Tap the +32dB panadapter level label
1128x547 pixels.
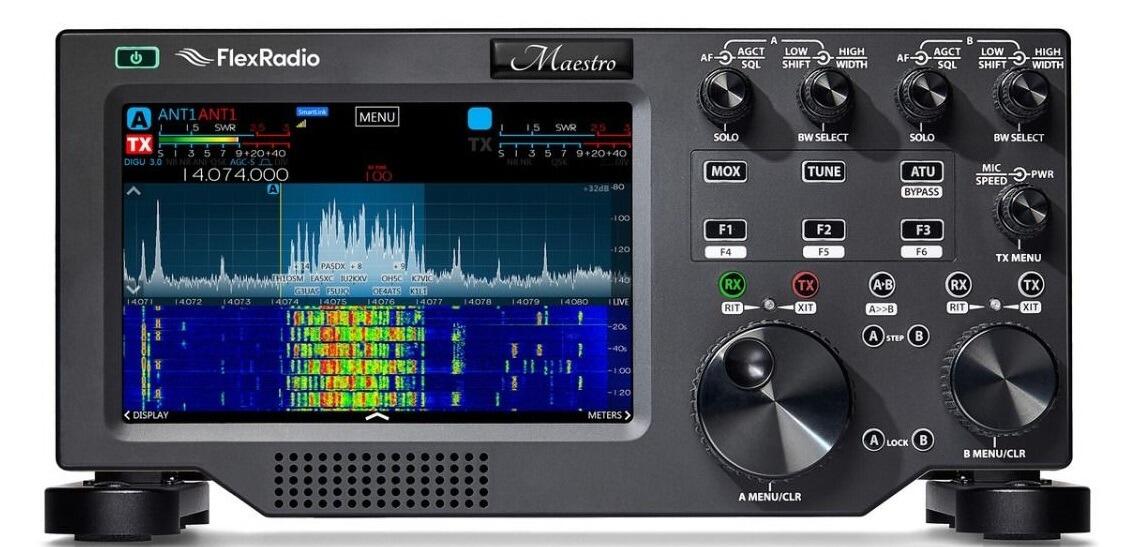tap(596, 189)
